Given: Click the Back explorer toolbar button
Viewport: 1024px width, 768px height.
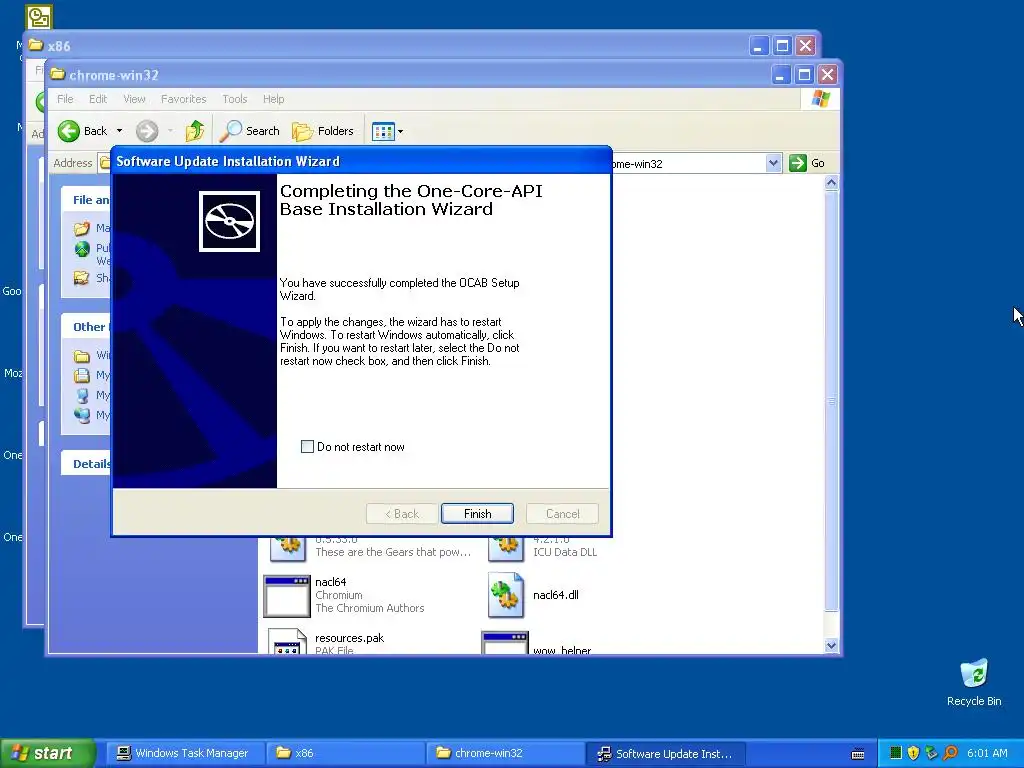Looking at the screenshot, I should (83, 131).
